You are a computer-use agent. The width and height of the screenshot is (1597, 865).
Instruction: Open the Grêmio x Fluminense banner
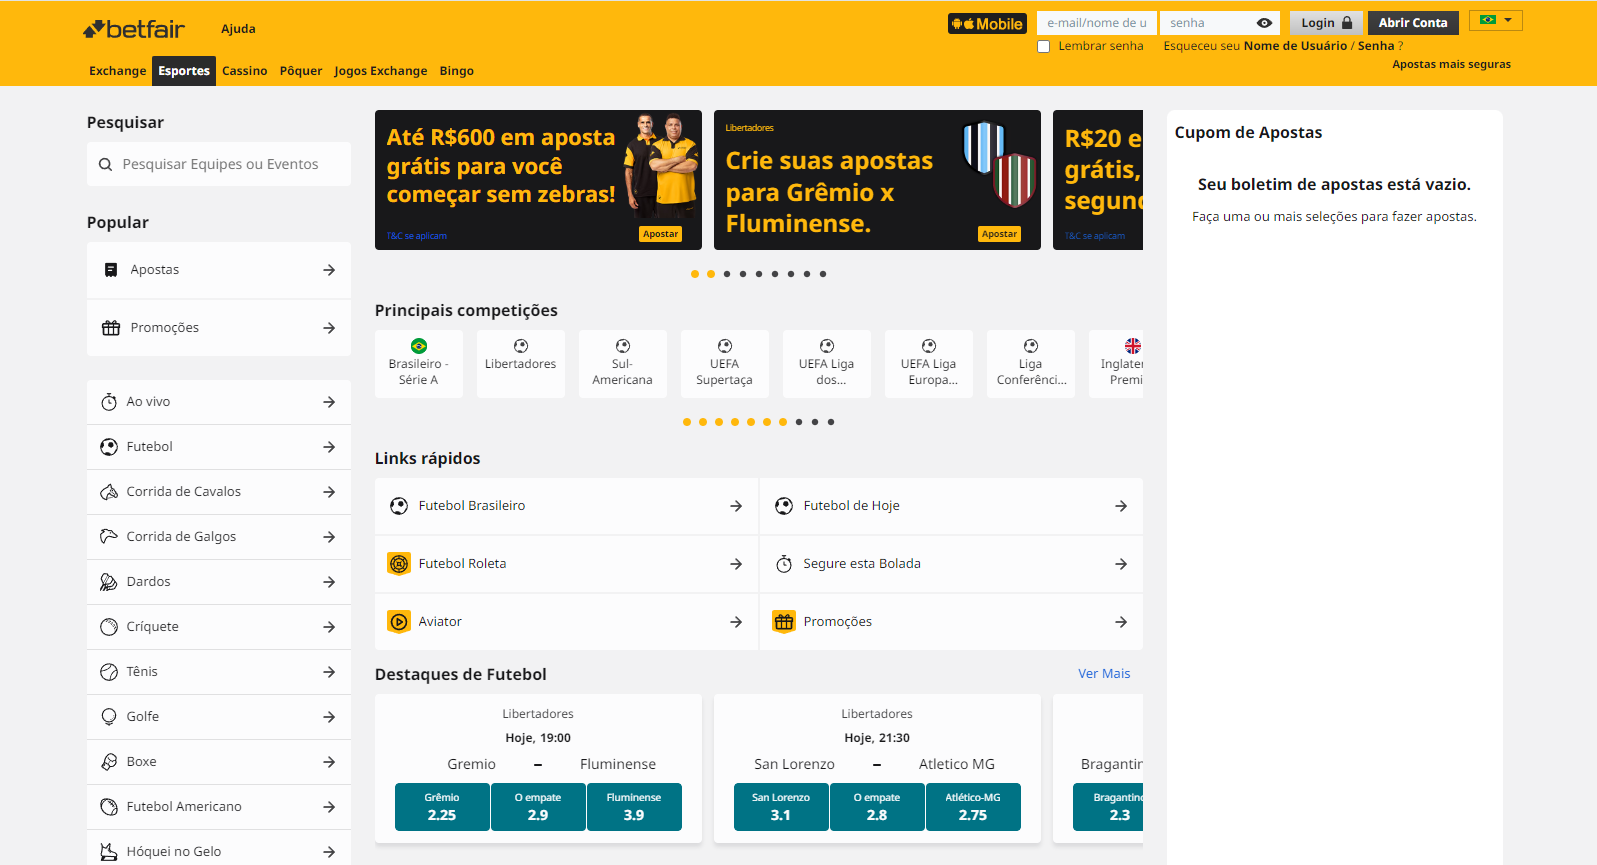point(877,180)
